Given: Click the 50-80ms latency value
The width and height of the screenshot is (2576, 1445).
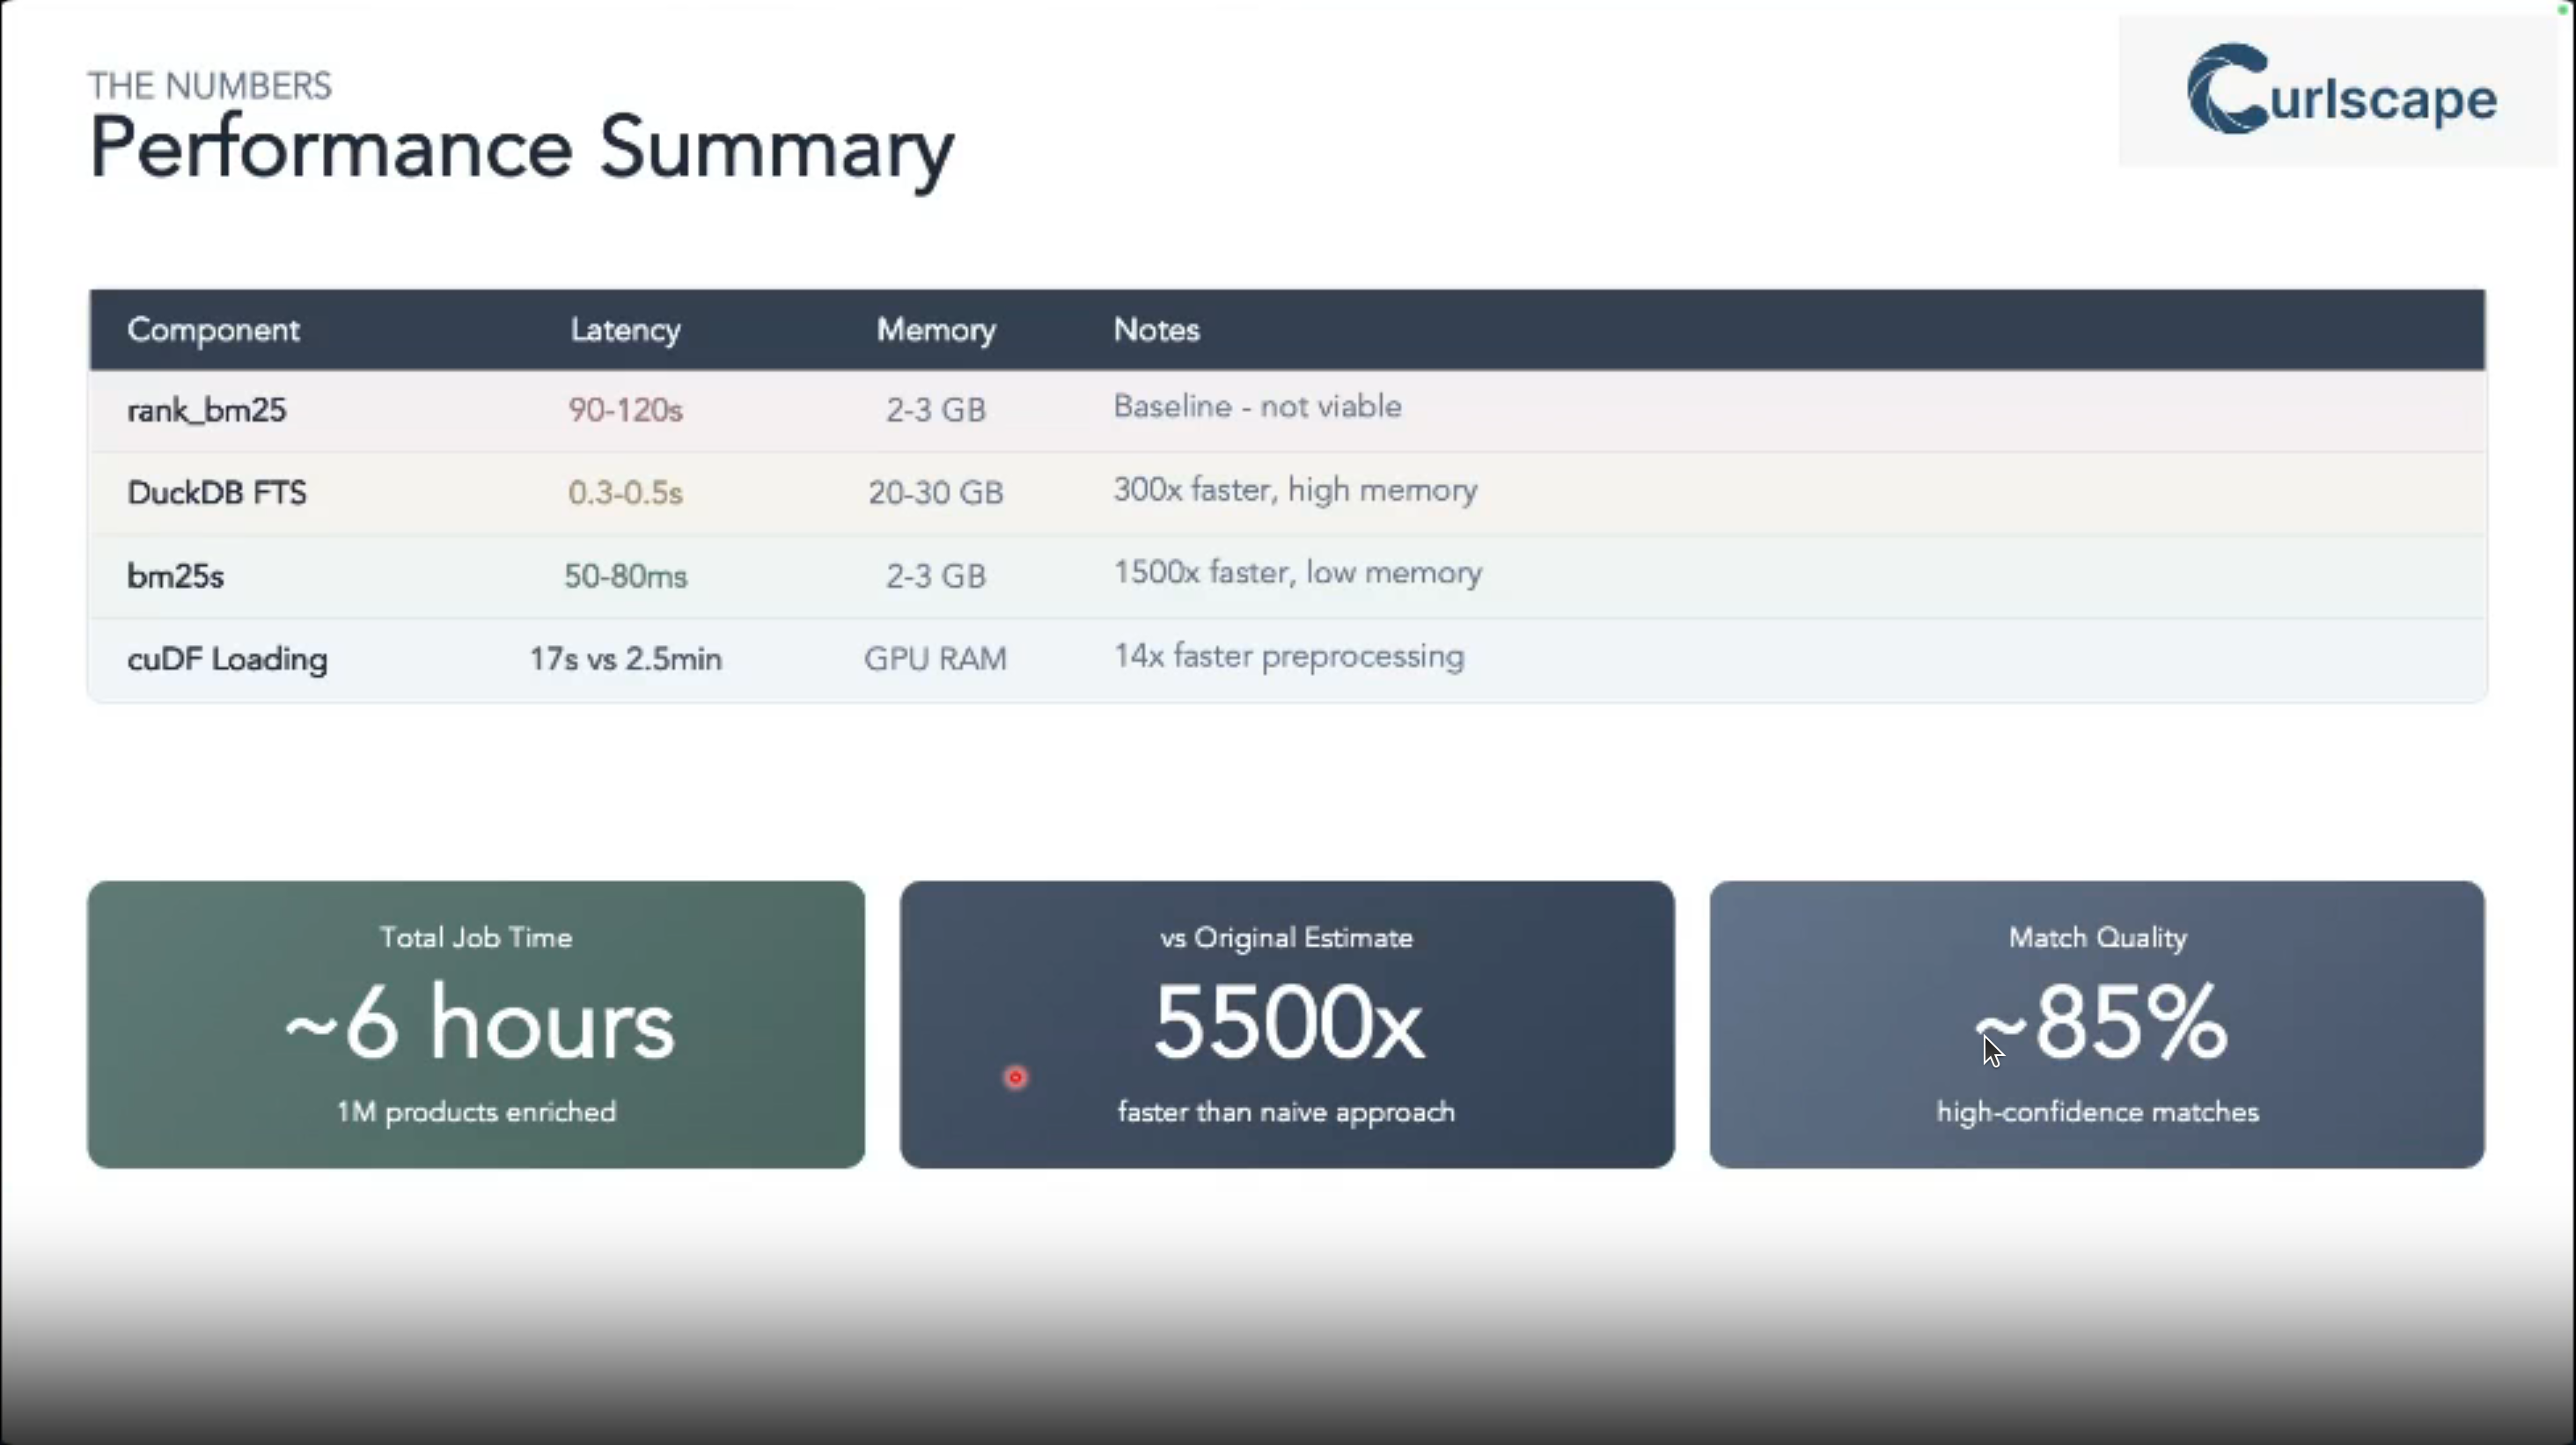Looking at the screenshot, I should [625, 576].
